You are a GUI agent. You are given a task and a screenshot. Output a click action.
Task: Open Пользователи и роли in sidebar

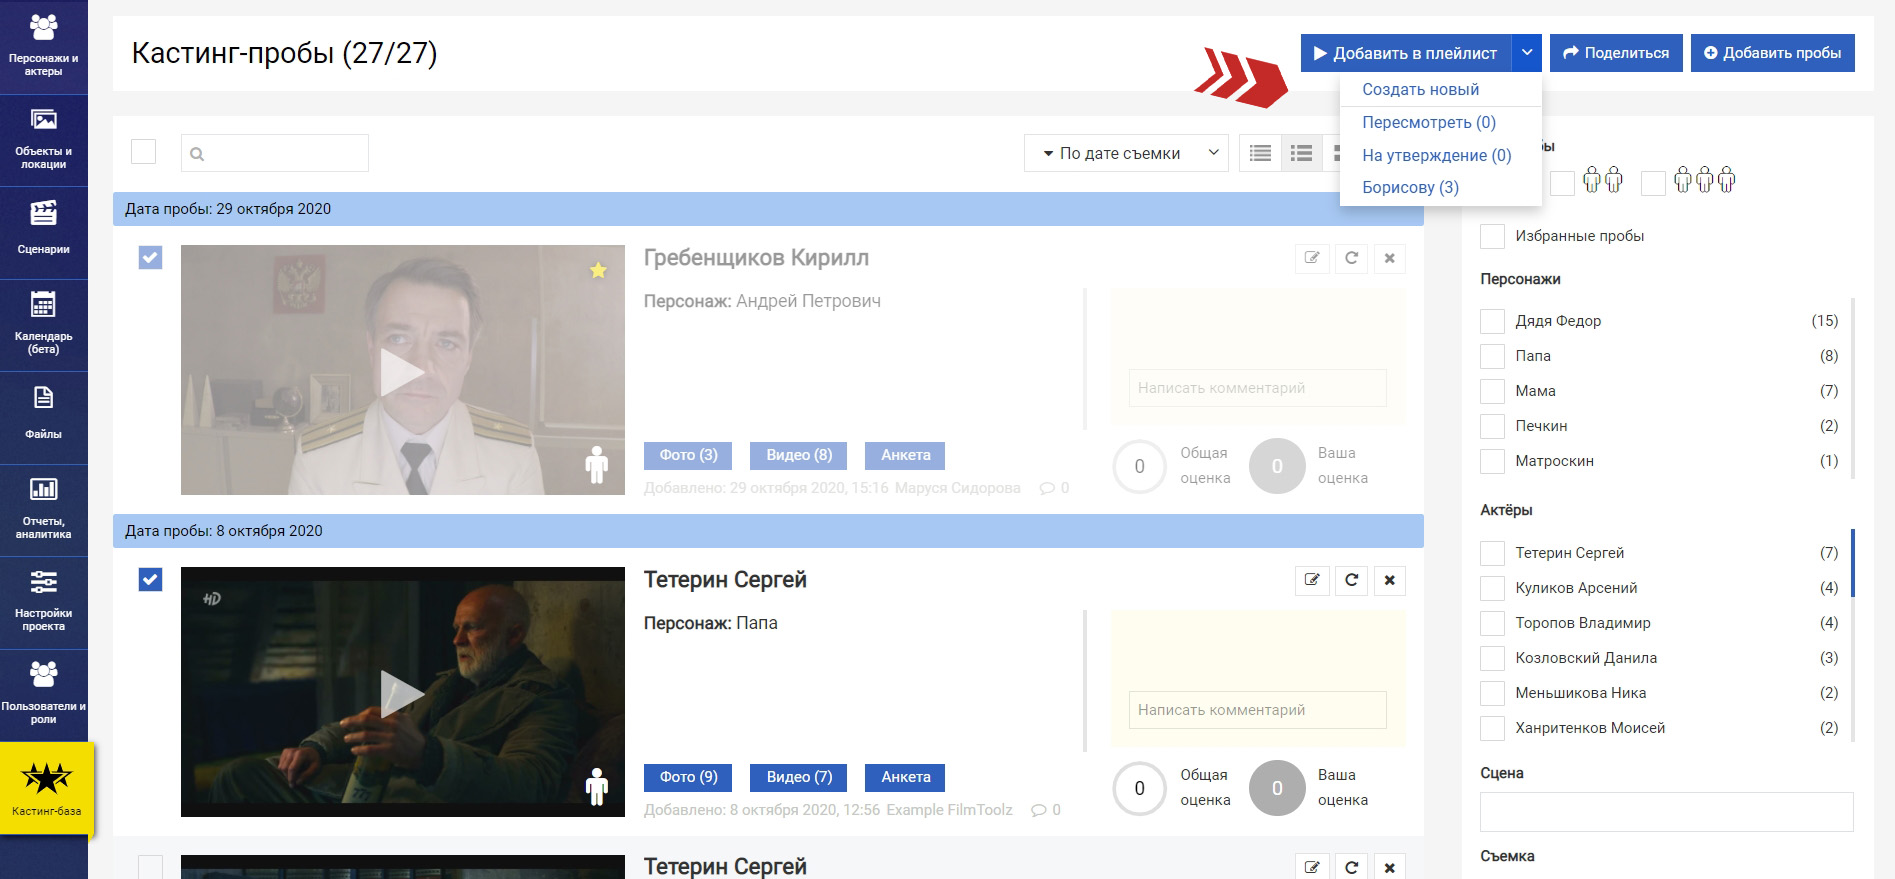point(43,696)
